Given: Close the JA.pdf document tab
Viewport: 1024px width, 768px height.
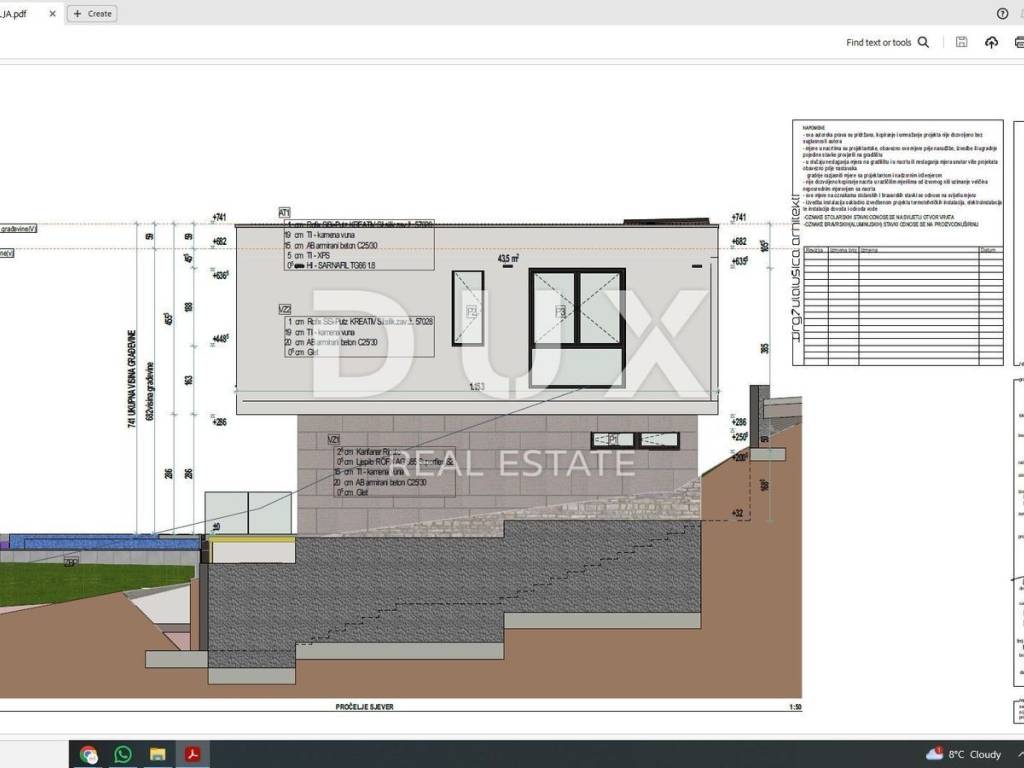Looking at the screenshot, I should tap(53, 14).
